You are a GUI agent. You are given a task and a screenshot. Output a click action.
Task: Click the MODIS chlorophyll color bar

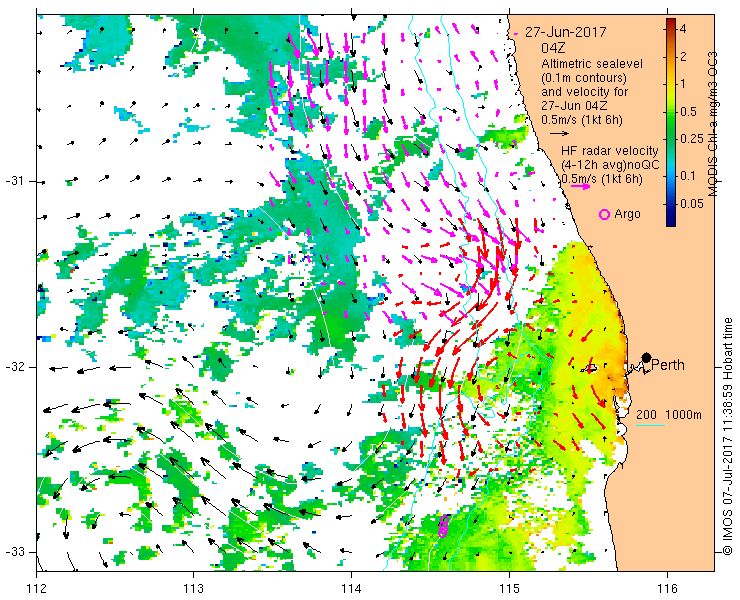pyautogui.click(x=671, y=122)
